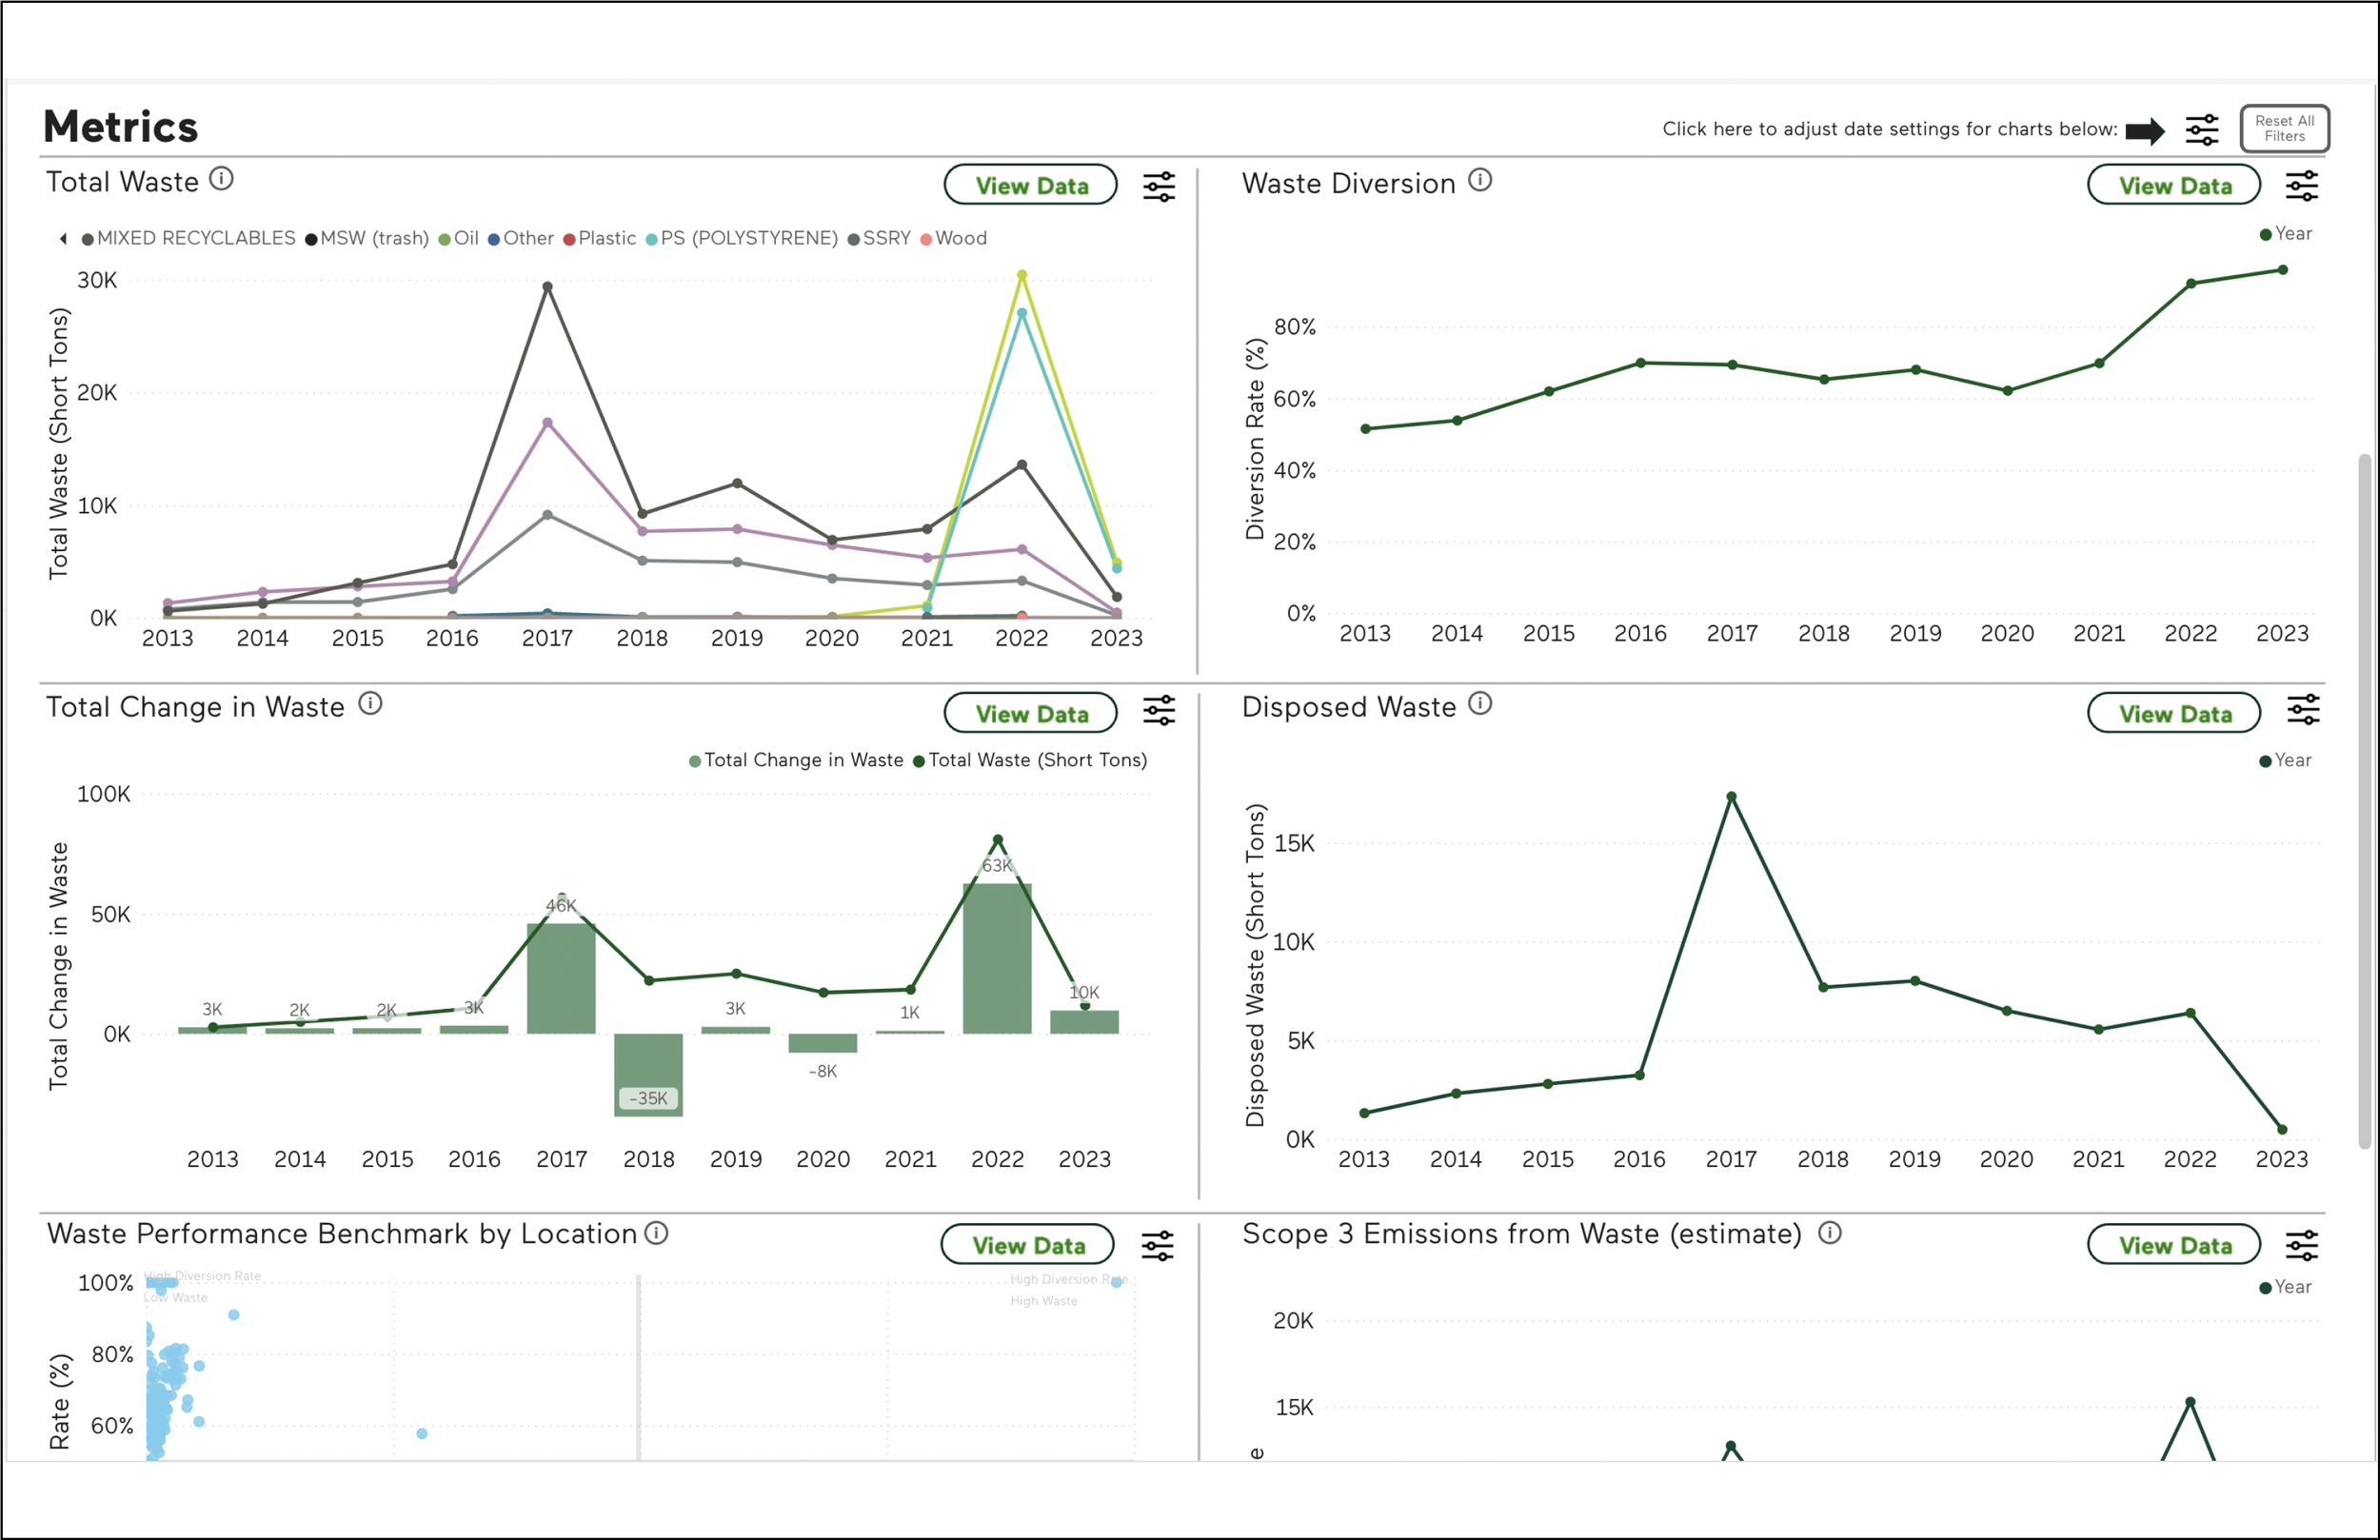This screenshot has height=1540, width=2380.
Task: Open filter icon on Waste Performance Benchmark
Action: 1157,1245
